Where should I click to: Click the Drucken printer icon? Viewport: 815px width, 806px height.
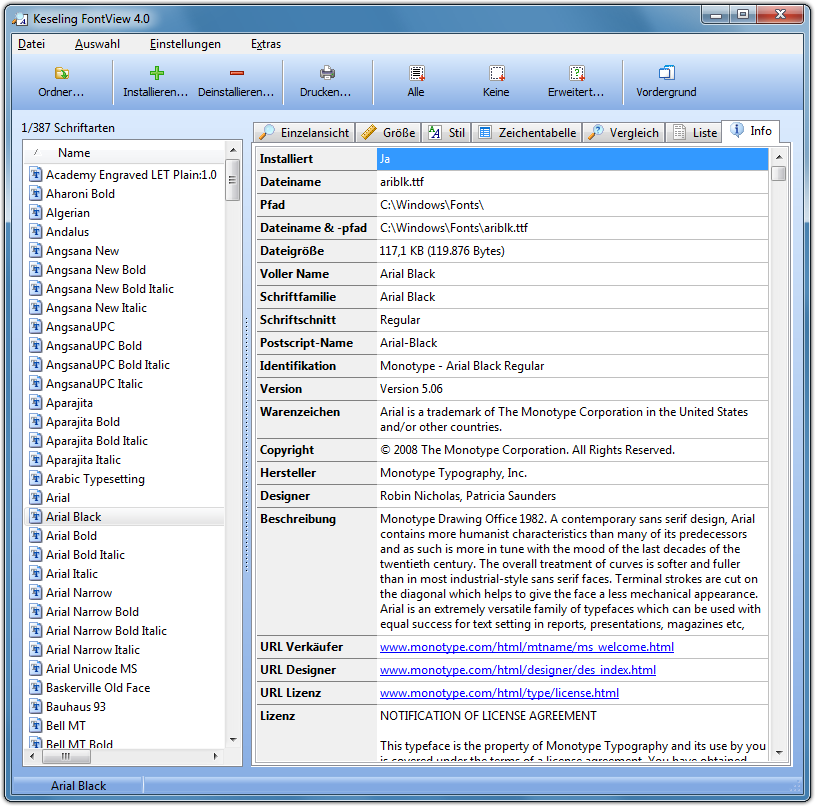[326, 73]
